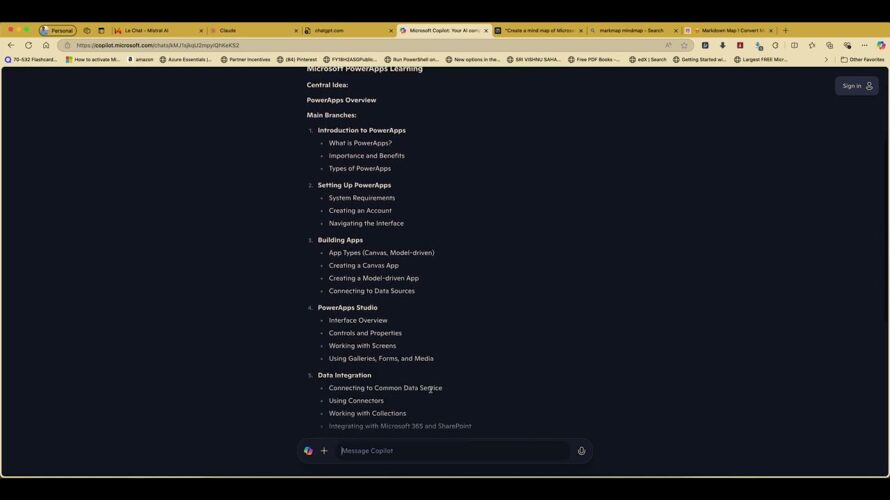Click the plus attach button in message bar

(x=324, y=451)
